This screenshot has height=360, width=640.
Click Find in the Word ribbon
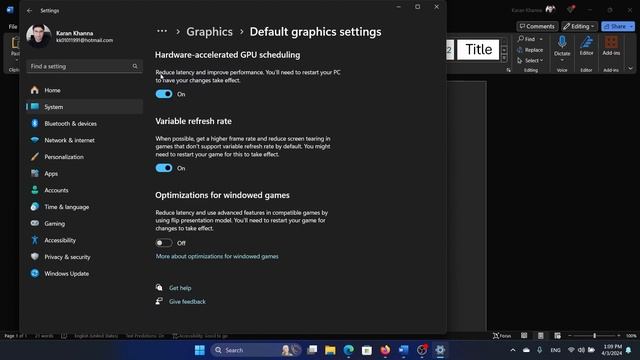(527, 39)
